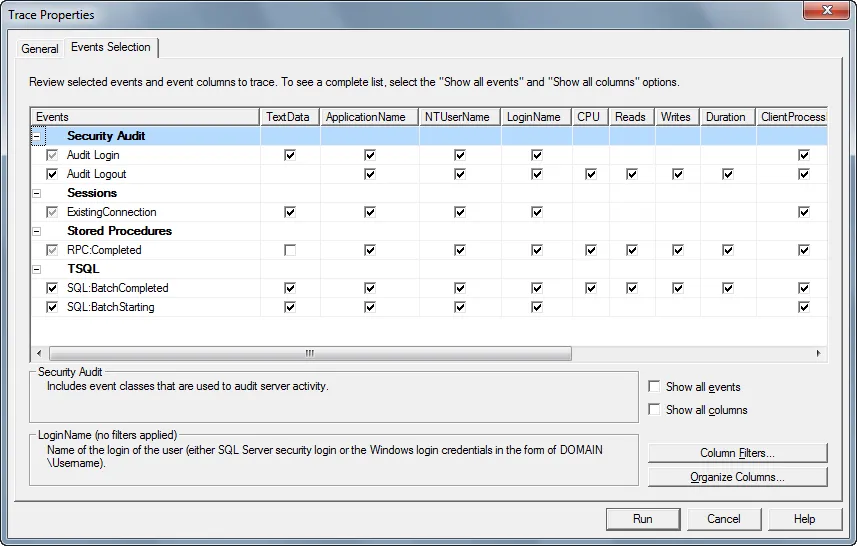Image resolution: width=857 pixels, height=546 pixels.
Task: Run the trace
Action: point(643,519)
